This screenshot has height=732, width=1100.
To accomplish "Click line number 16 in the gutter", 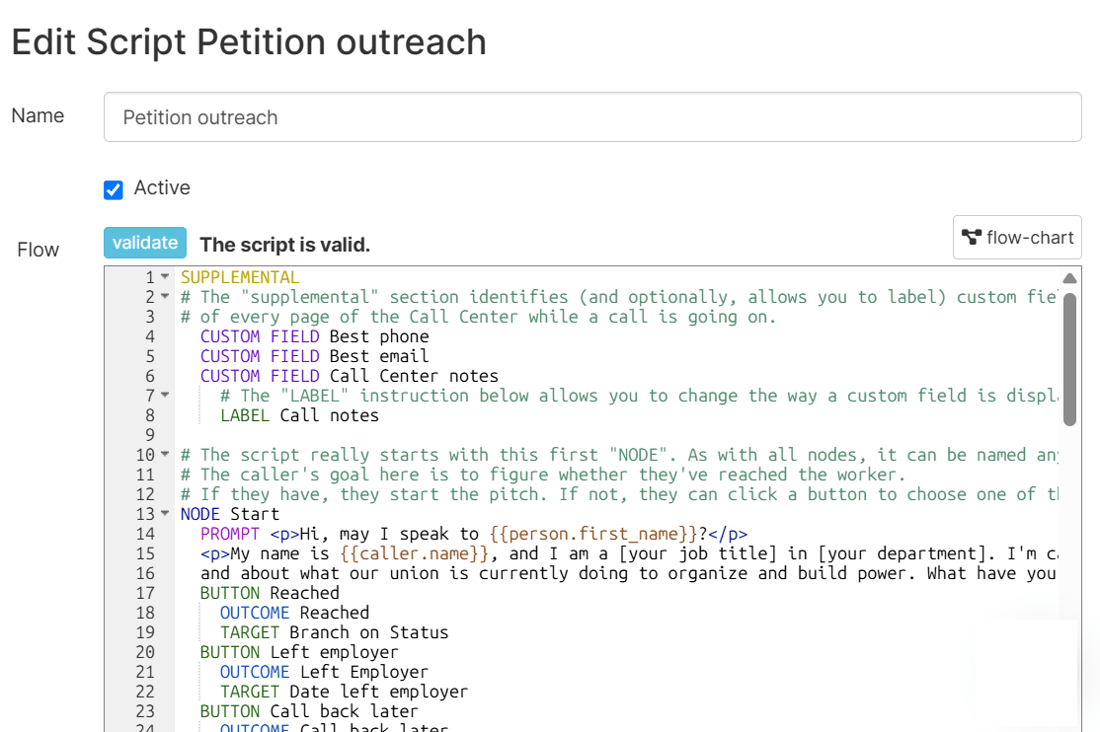I will (145, 573).
